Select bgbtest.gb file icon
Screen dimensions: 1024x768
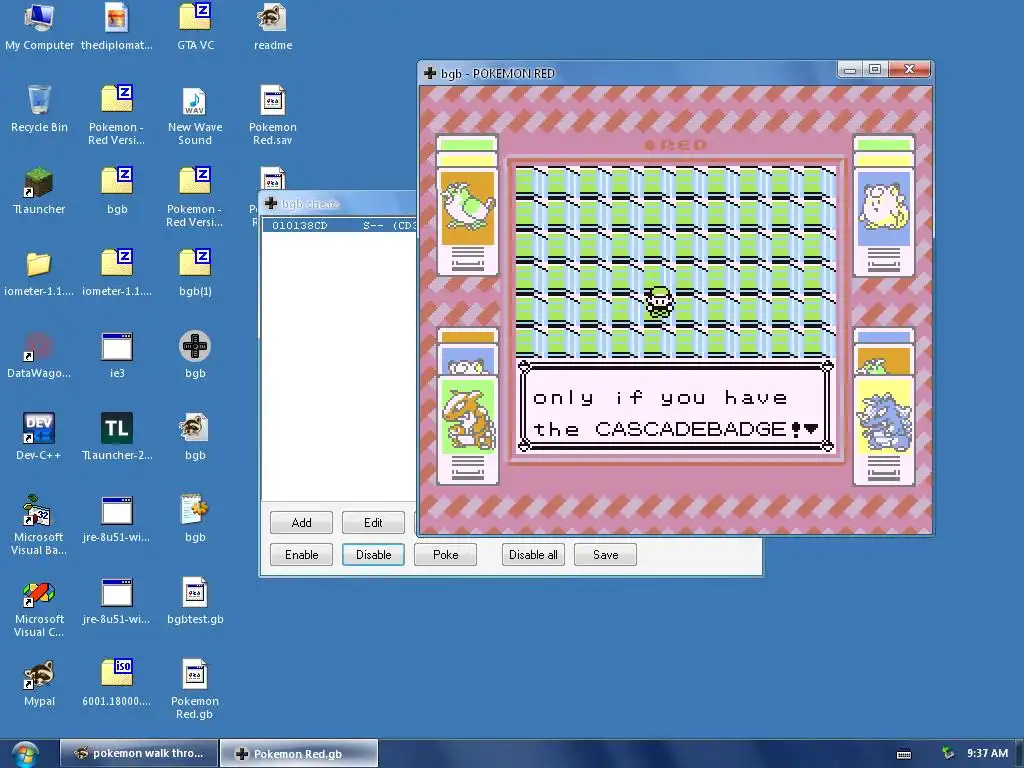[195, 601]
